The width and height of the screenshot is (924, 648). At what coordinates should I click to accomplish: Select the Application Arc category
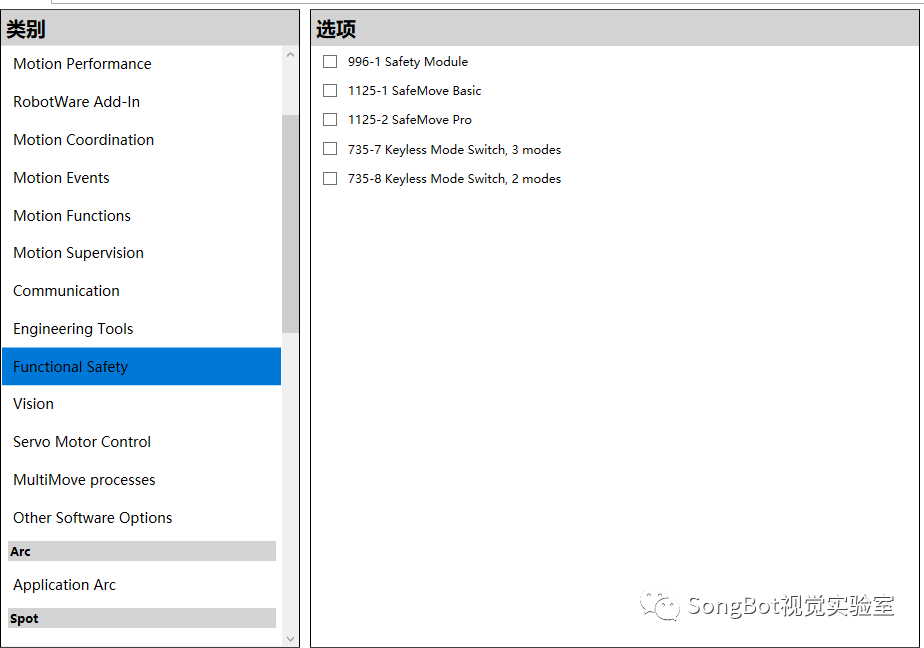click(x=141, y=585)
